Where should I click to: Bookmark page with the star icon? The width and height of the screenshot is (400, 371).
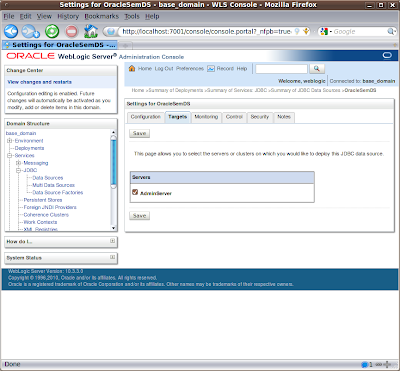(306, 31)
